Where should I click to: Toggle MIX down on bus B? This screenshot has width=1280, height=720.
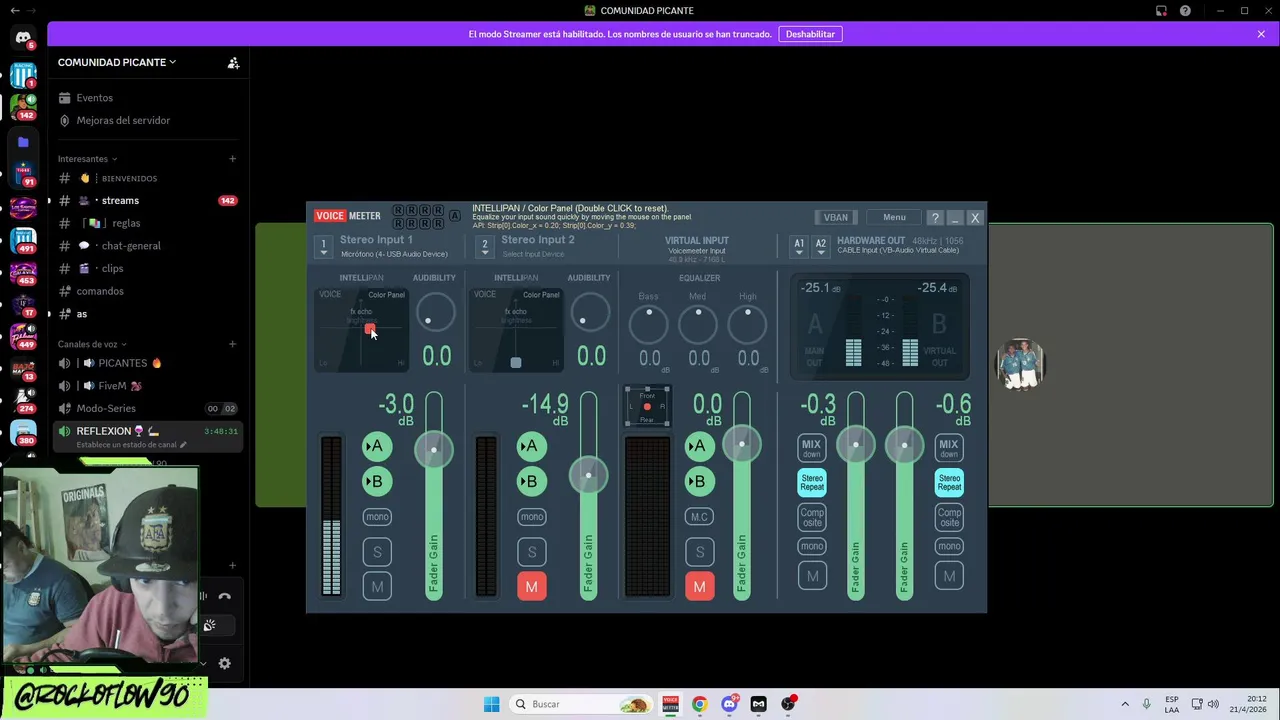[949, 448]
